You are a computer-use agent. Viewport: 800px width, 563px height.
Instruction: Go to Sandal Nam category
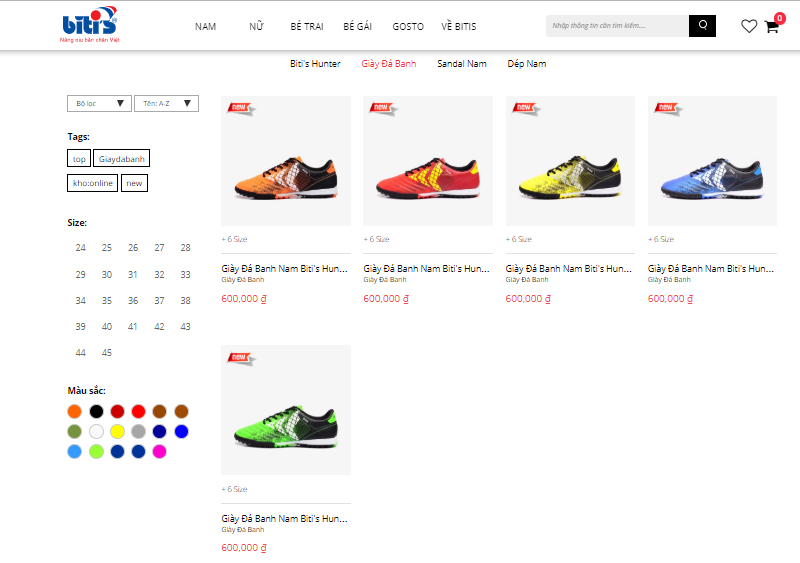click(461, 64)
